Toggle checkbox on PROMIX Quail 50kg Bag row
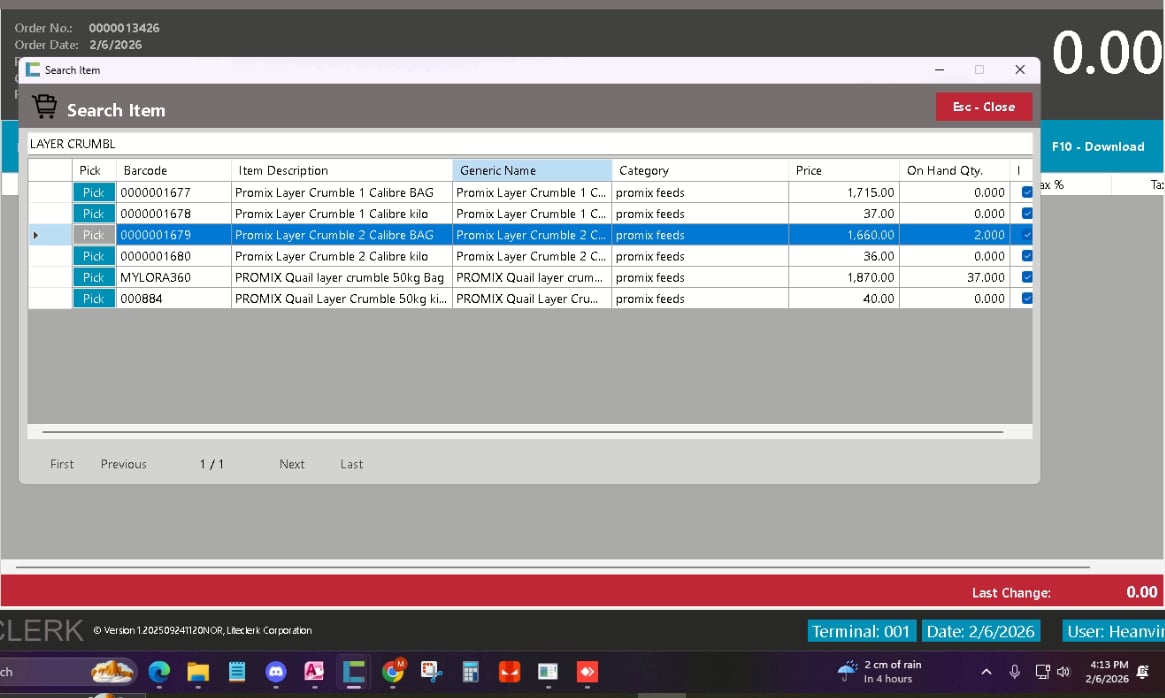 click(1027, 278)
